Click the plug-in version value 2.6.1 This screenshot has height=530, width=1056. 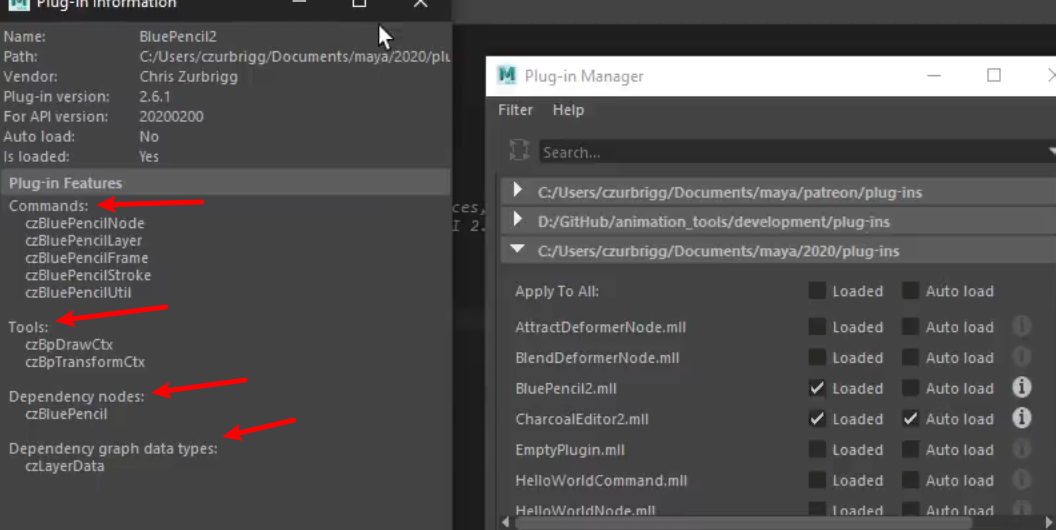click(155, 96)
